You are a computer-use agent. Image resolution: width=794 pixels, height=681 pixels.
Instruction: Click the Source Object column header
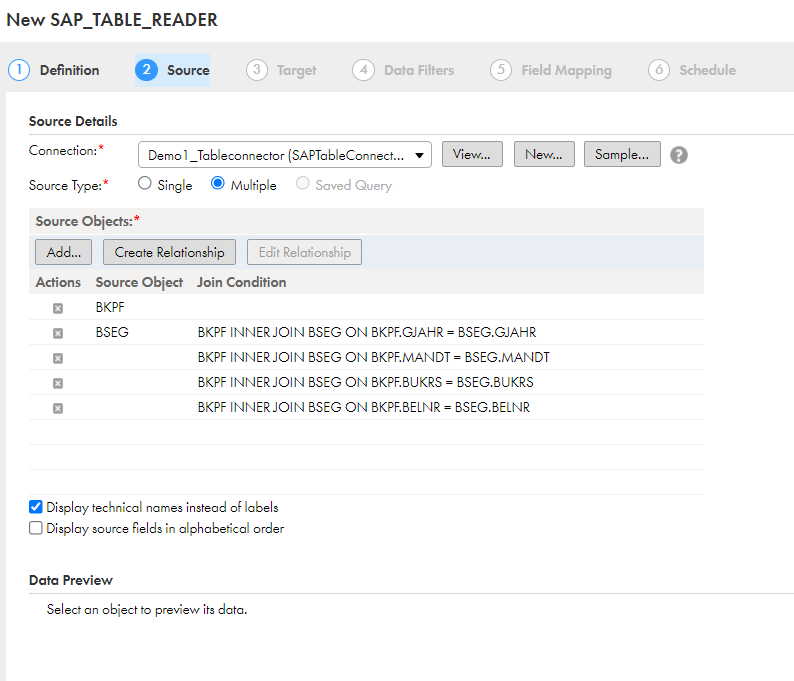click(x=139, y=282)
